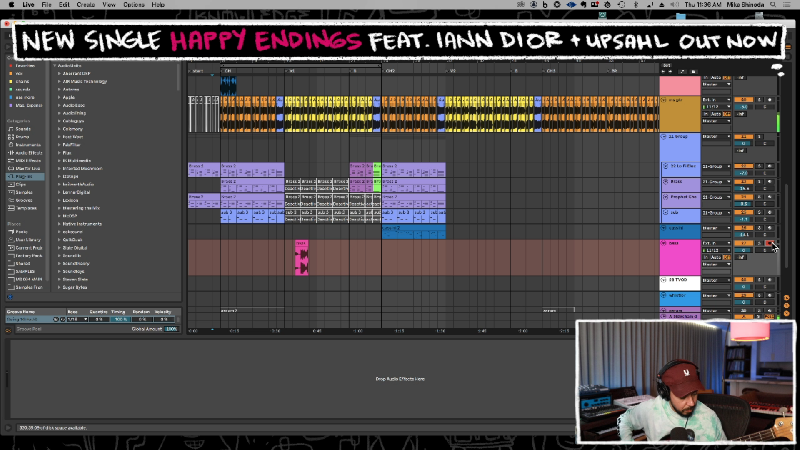Toggle the track activator on sub track
This screenshot has width=800, height=450.
pos(743,213)
